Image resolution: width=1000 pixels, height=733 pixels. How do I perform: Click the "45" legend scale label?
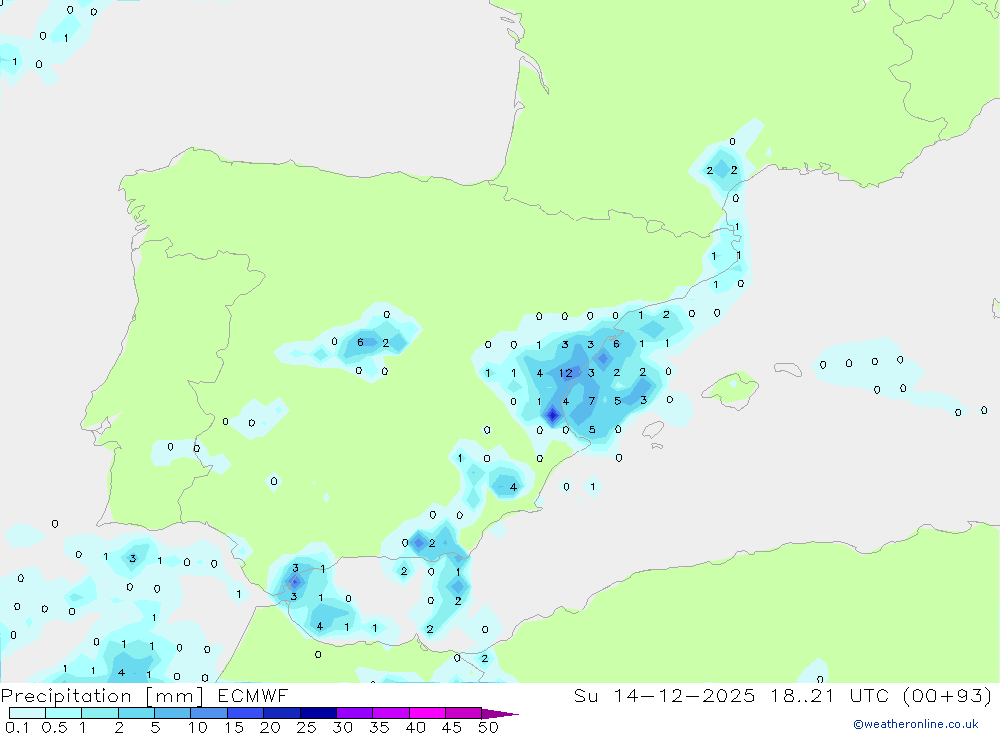(452, 727)
